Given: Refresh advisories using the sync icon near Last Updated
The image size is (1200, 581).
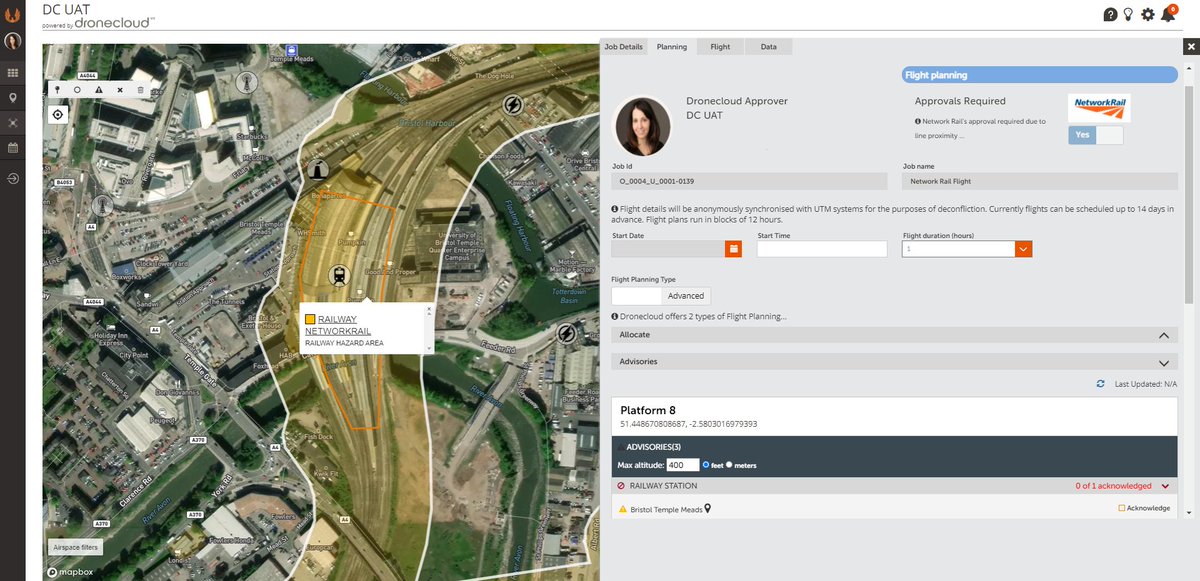Looking at the screenshot, I should tap(1101, 383).
